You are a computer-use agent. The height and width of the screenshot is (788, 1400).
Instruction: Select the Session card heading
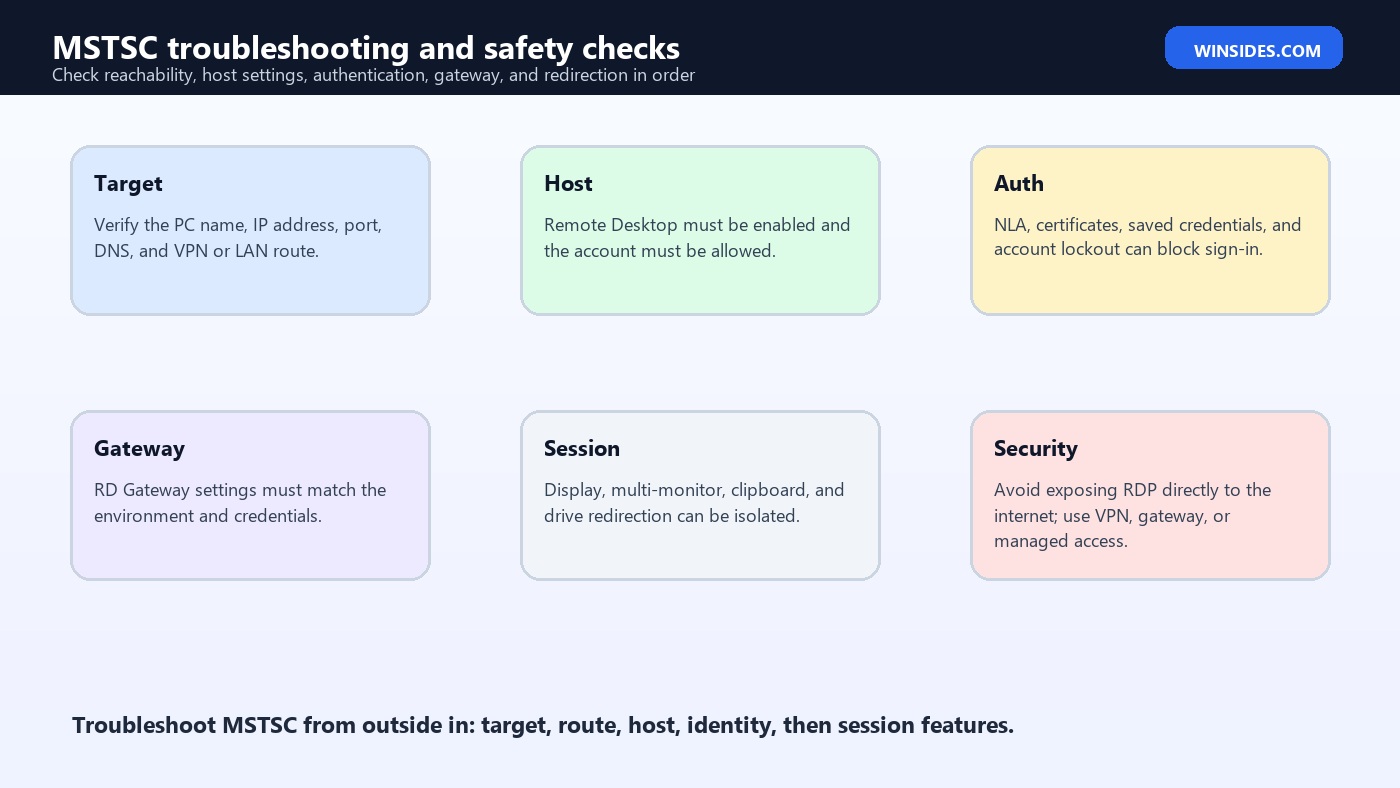582,449
